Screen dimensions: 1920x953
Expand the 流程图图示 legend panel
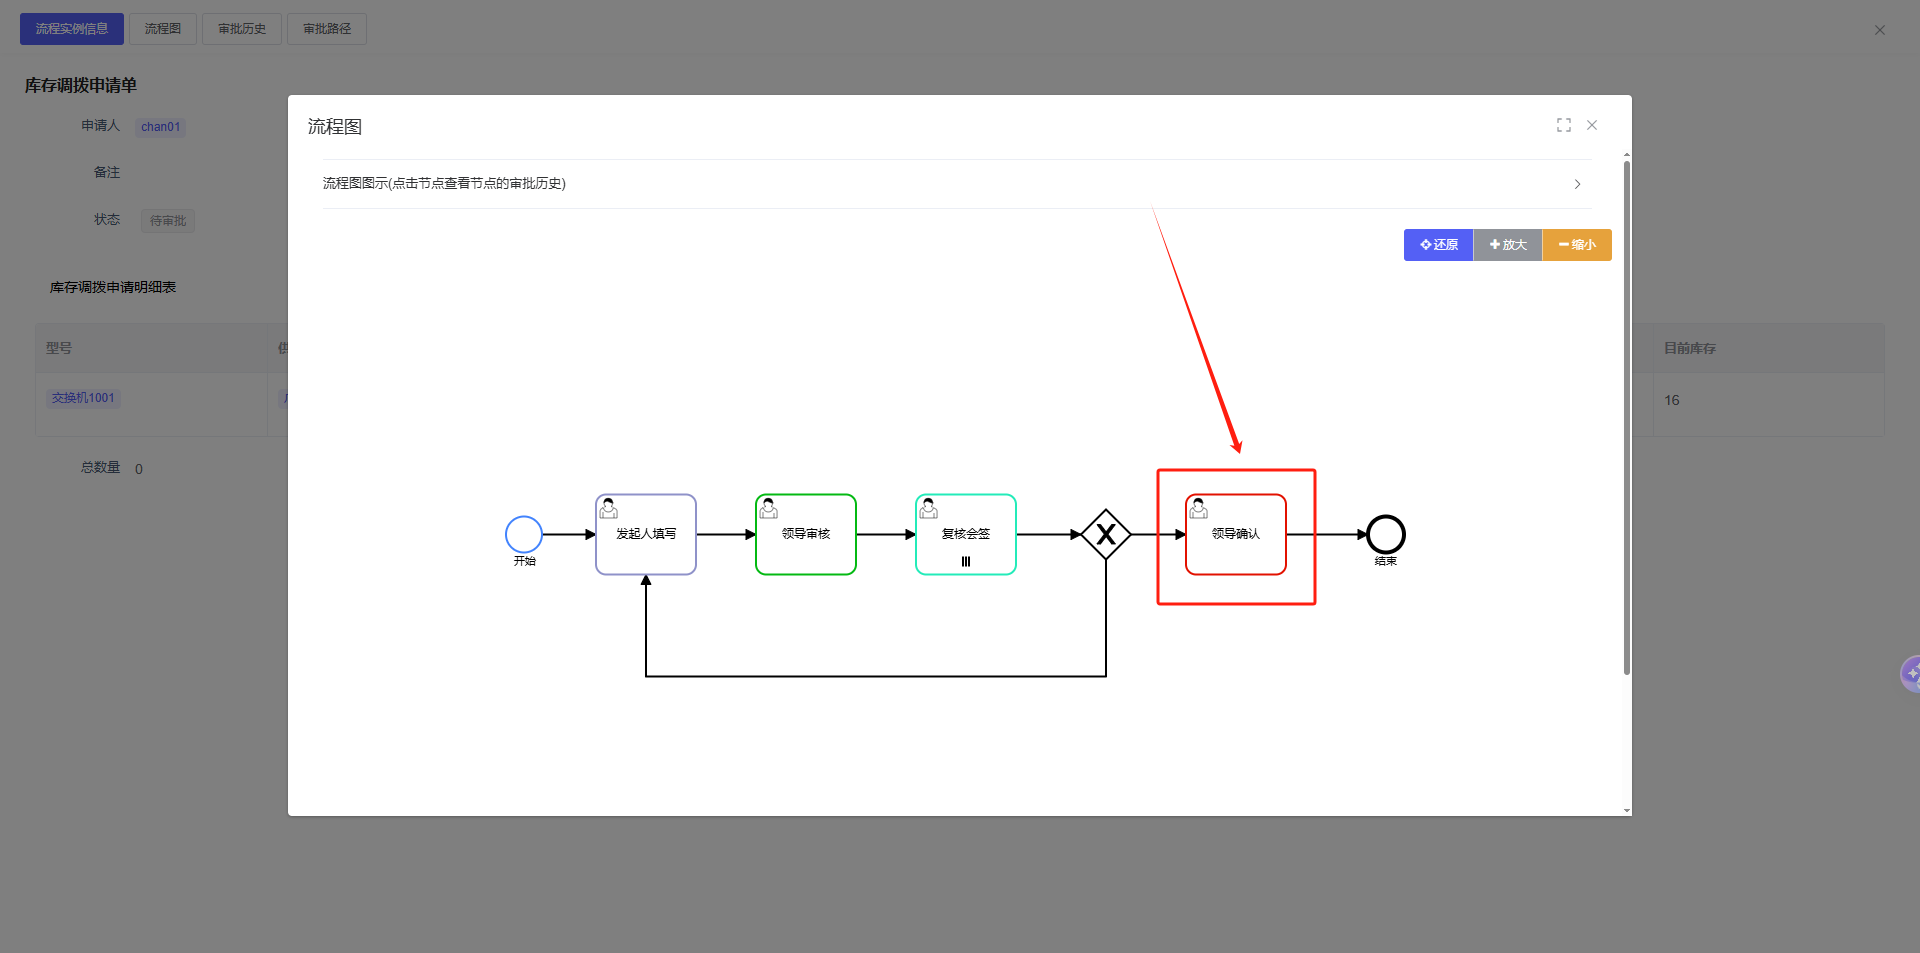click(x=444, y=184)
